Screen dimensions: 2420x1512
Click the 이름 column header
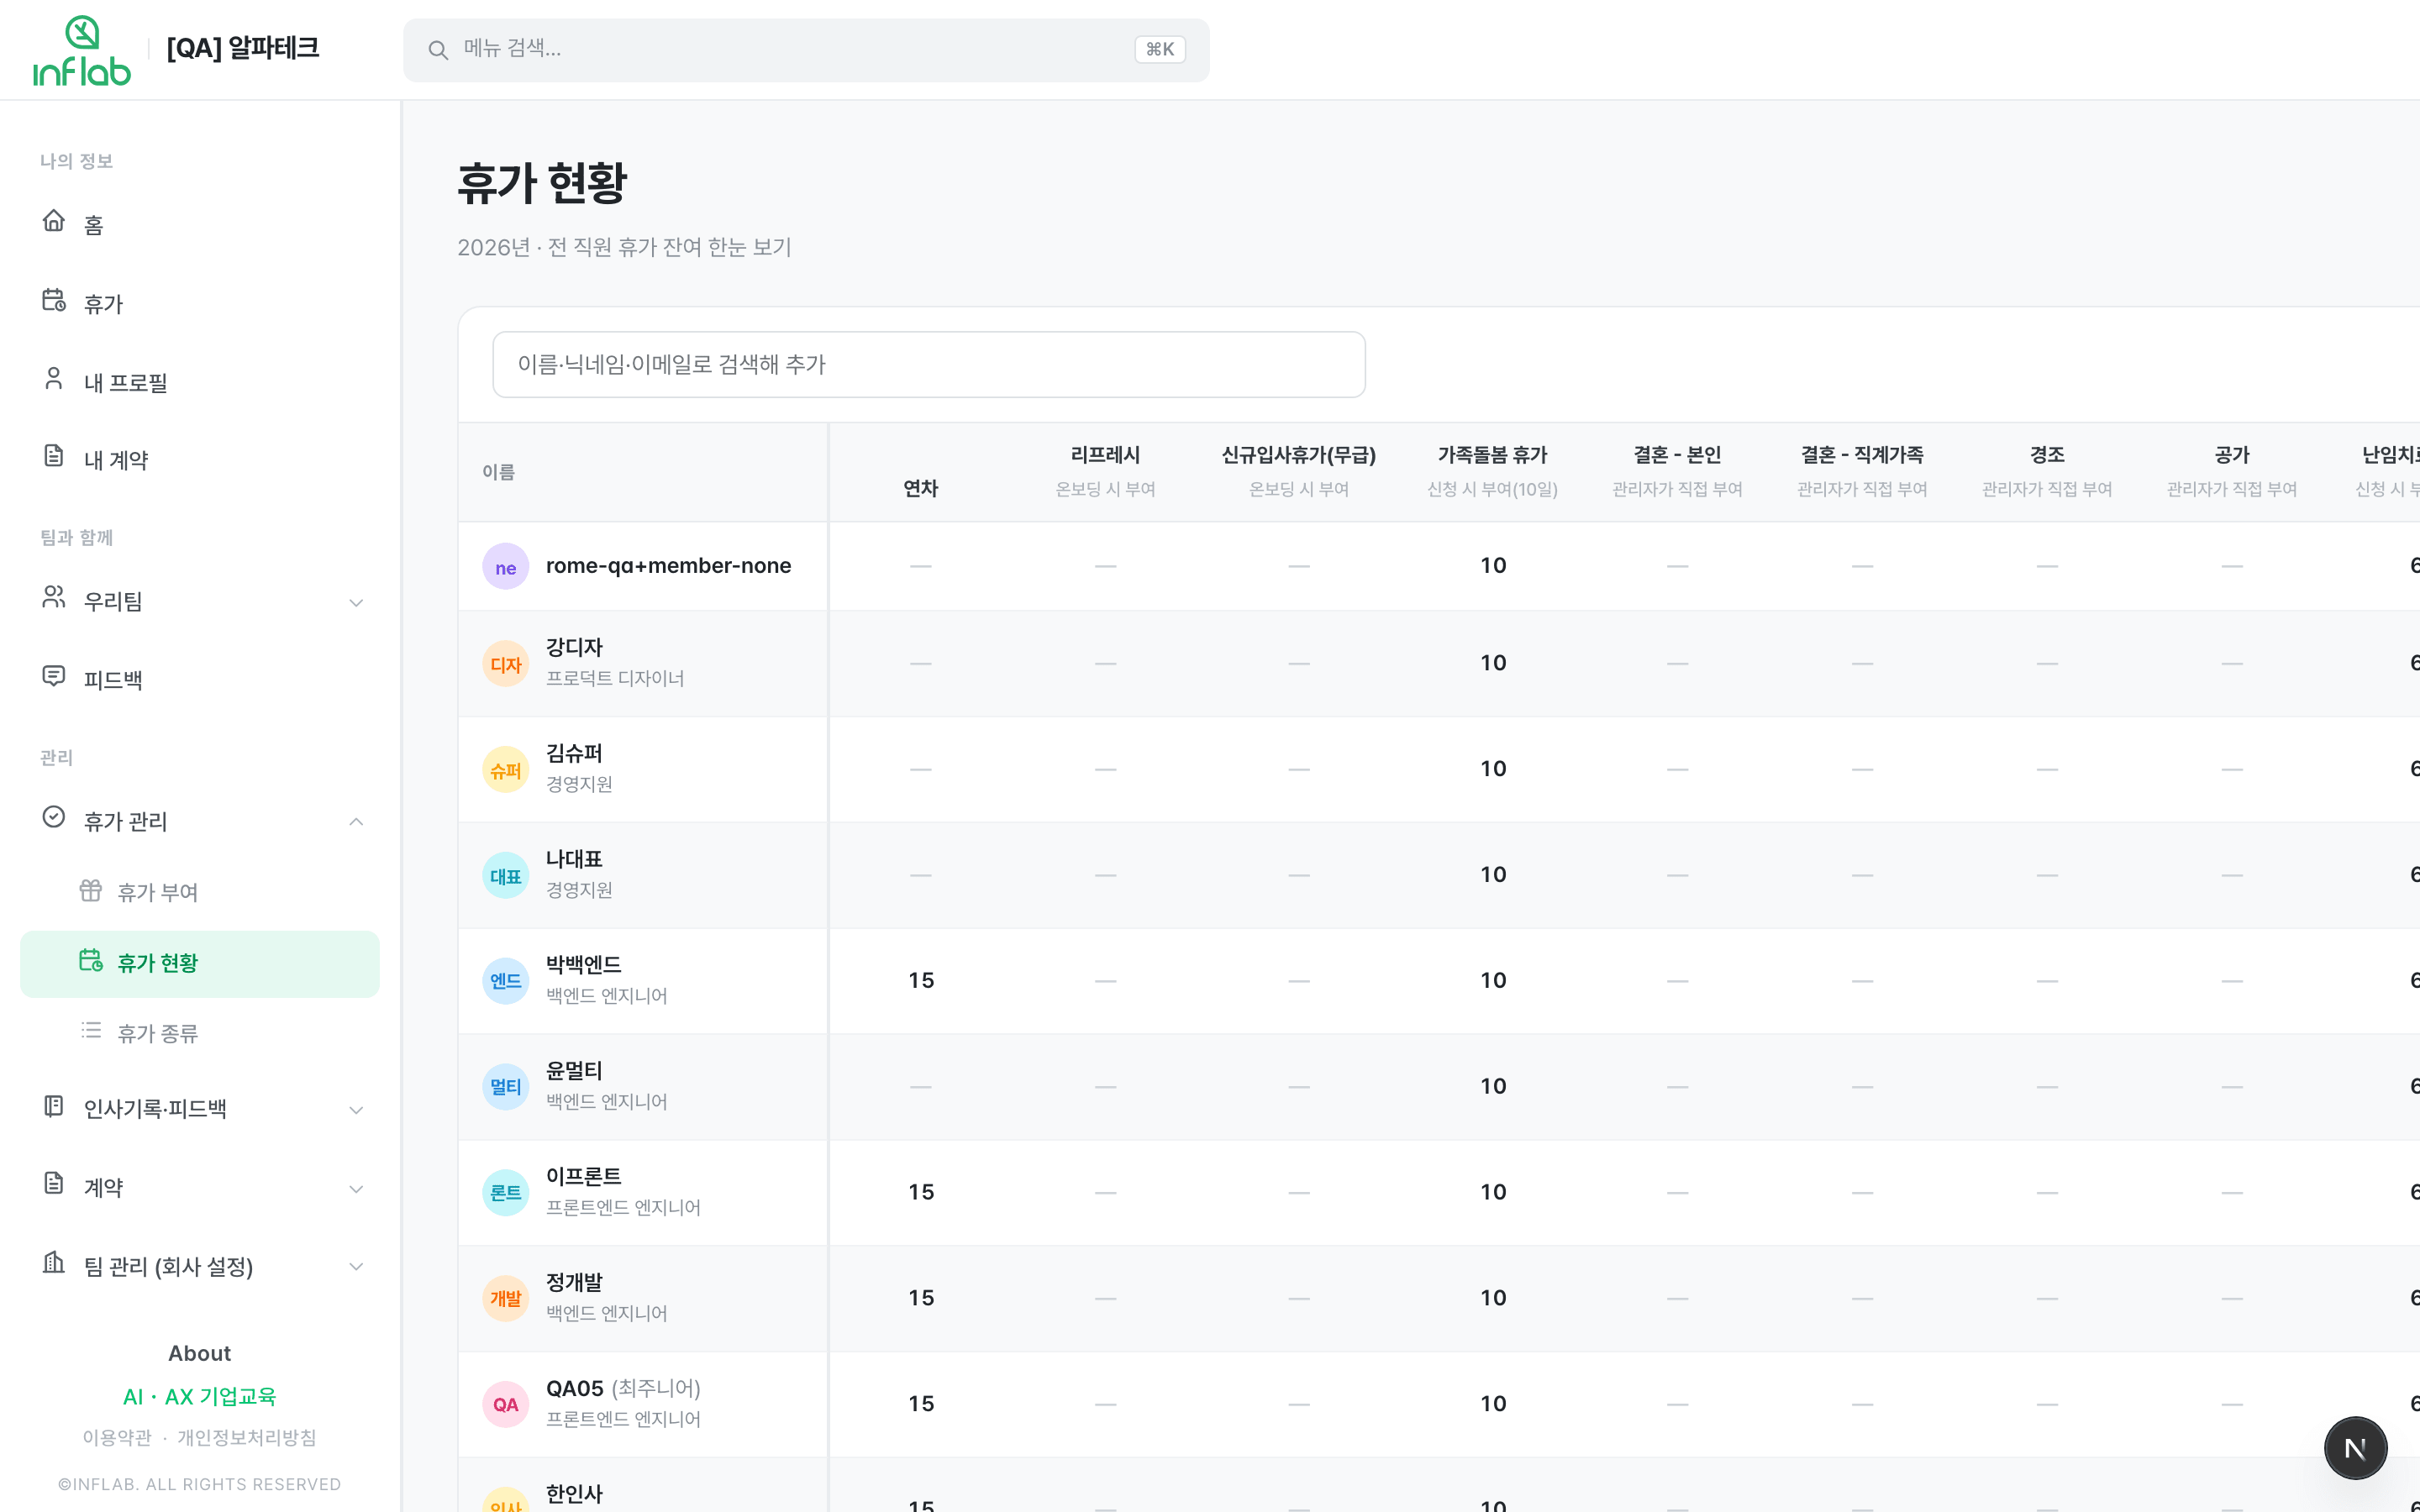[498, 472]
